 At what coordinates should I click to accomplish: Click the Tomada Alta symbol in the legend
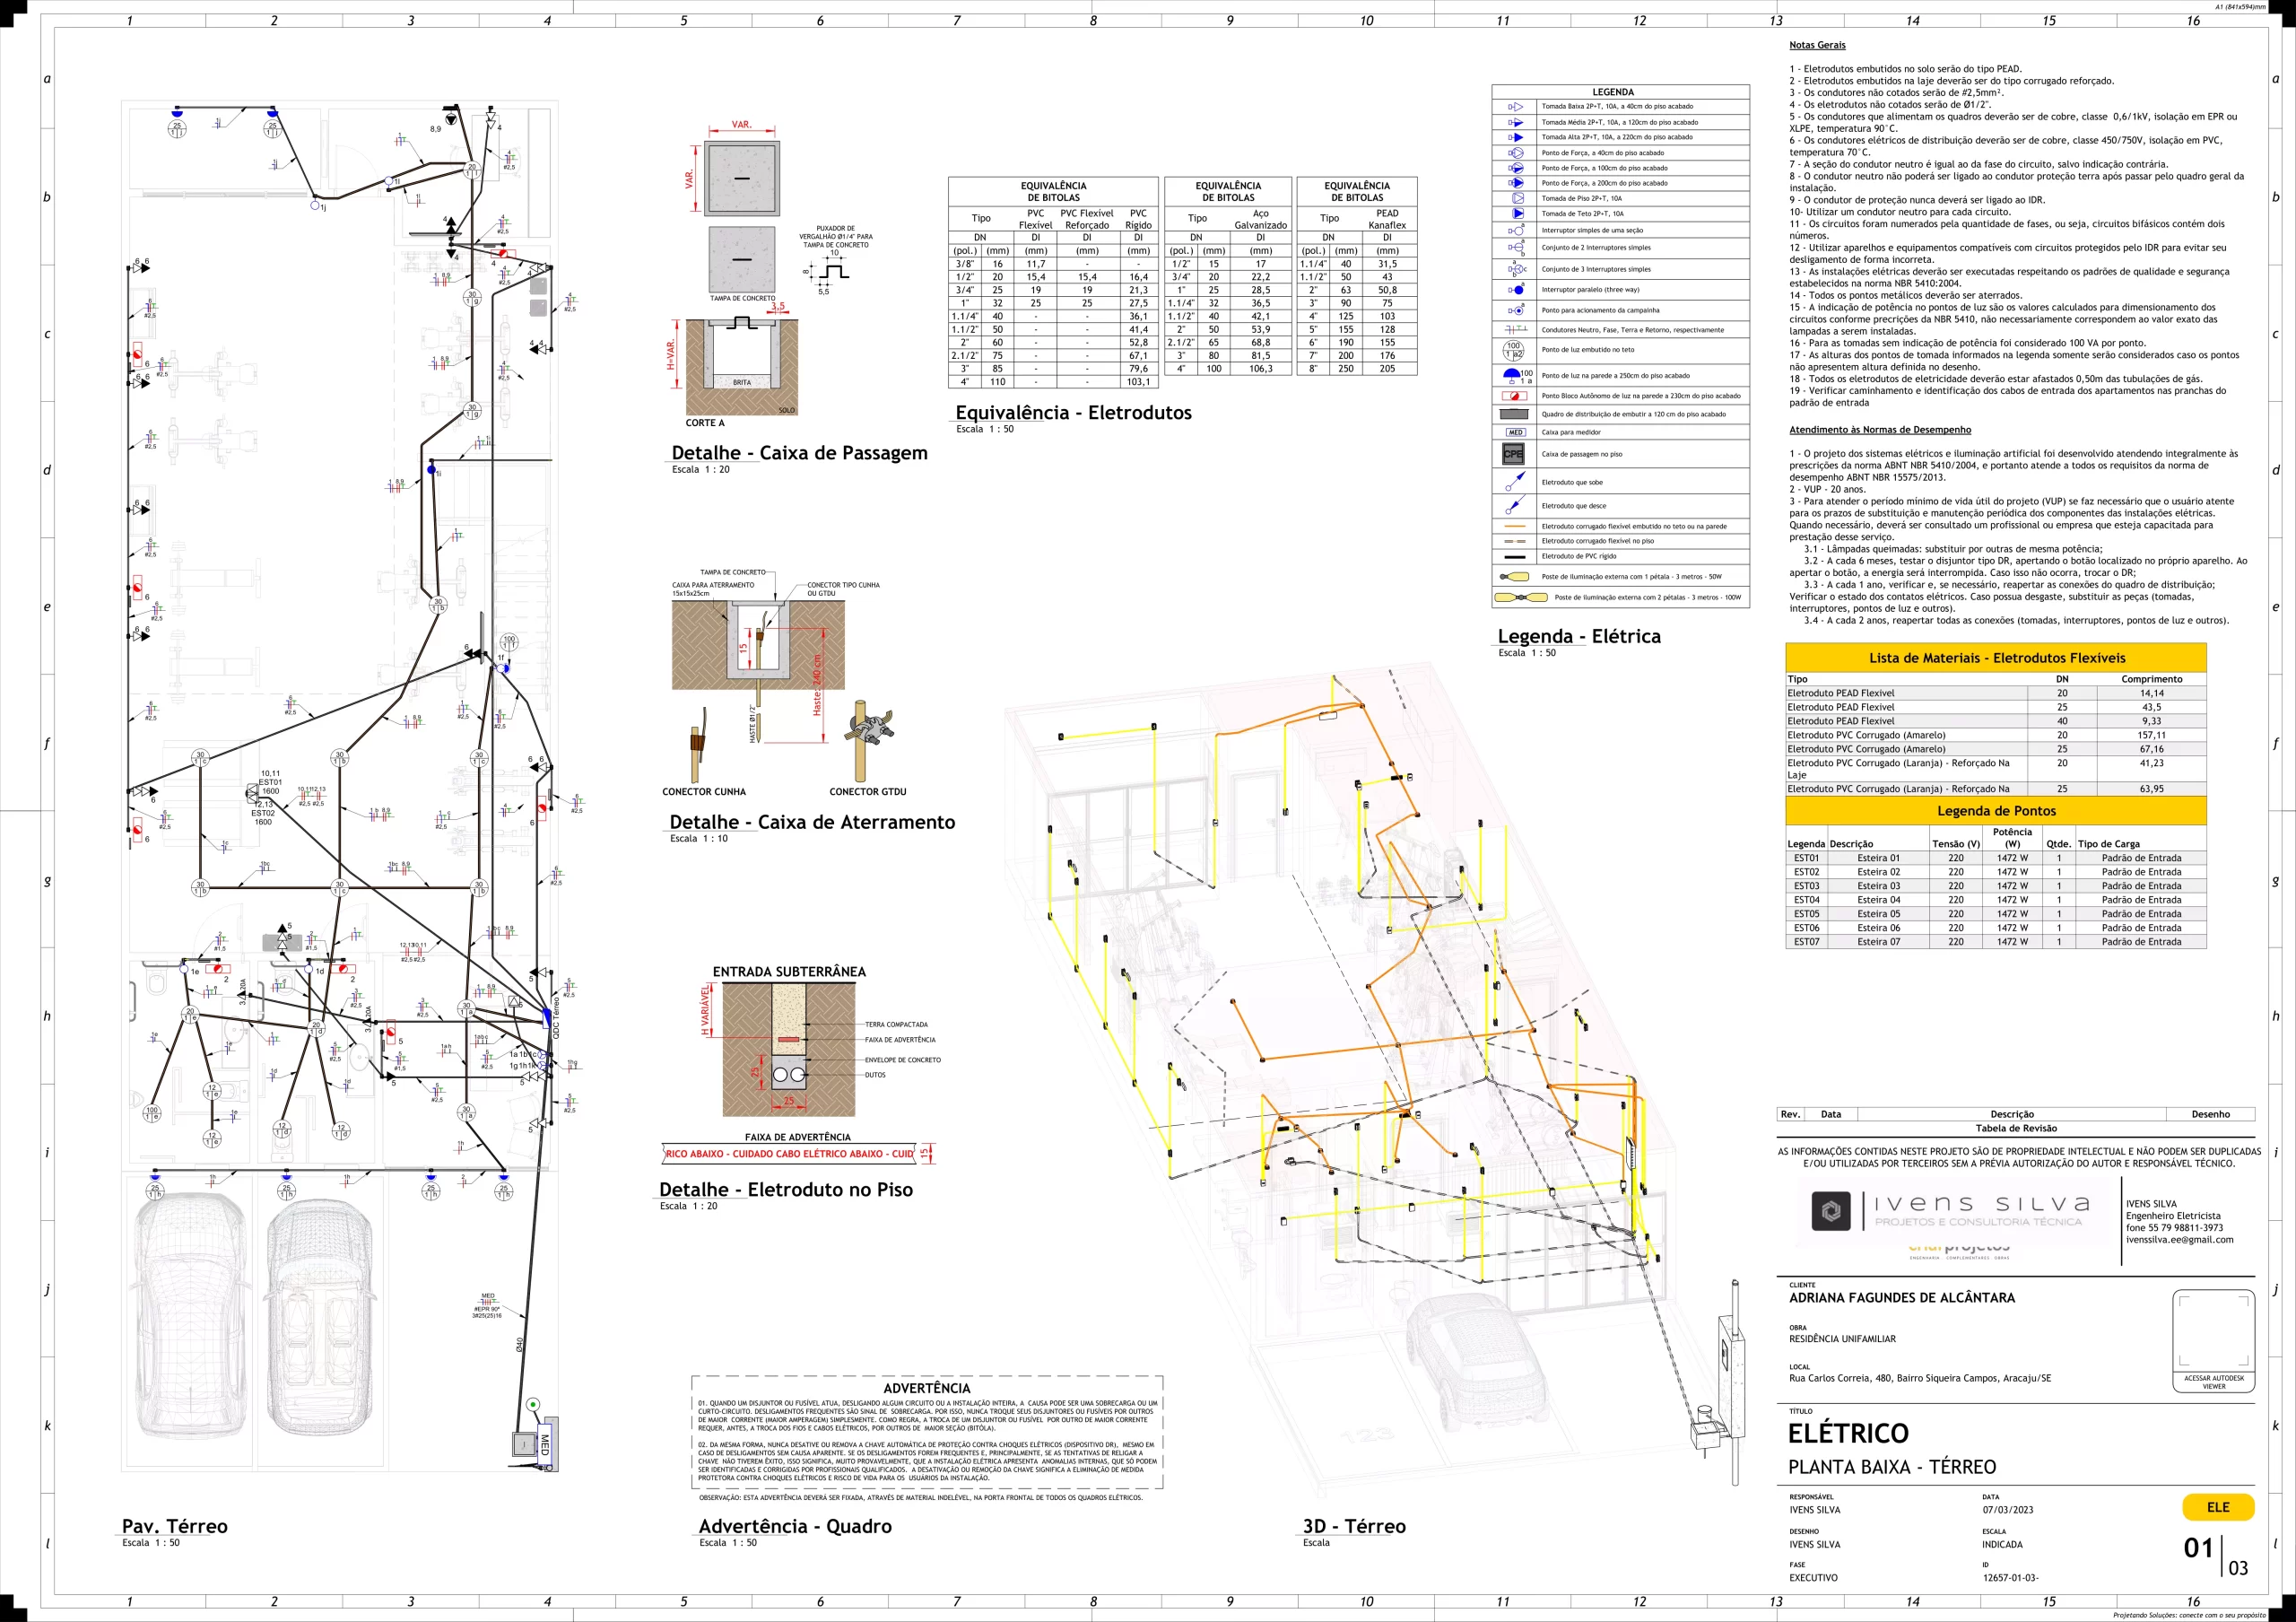tap(1515, 137)
